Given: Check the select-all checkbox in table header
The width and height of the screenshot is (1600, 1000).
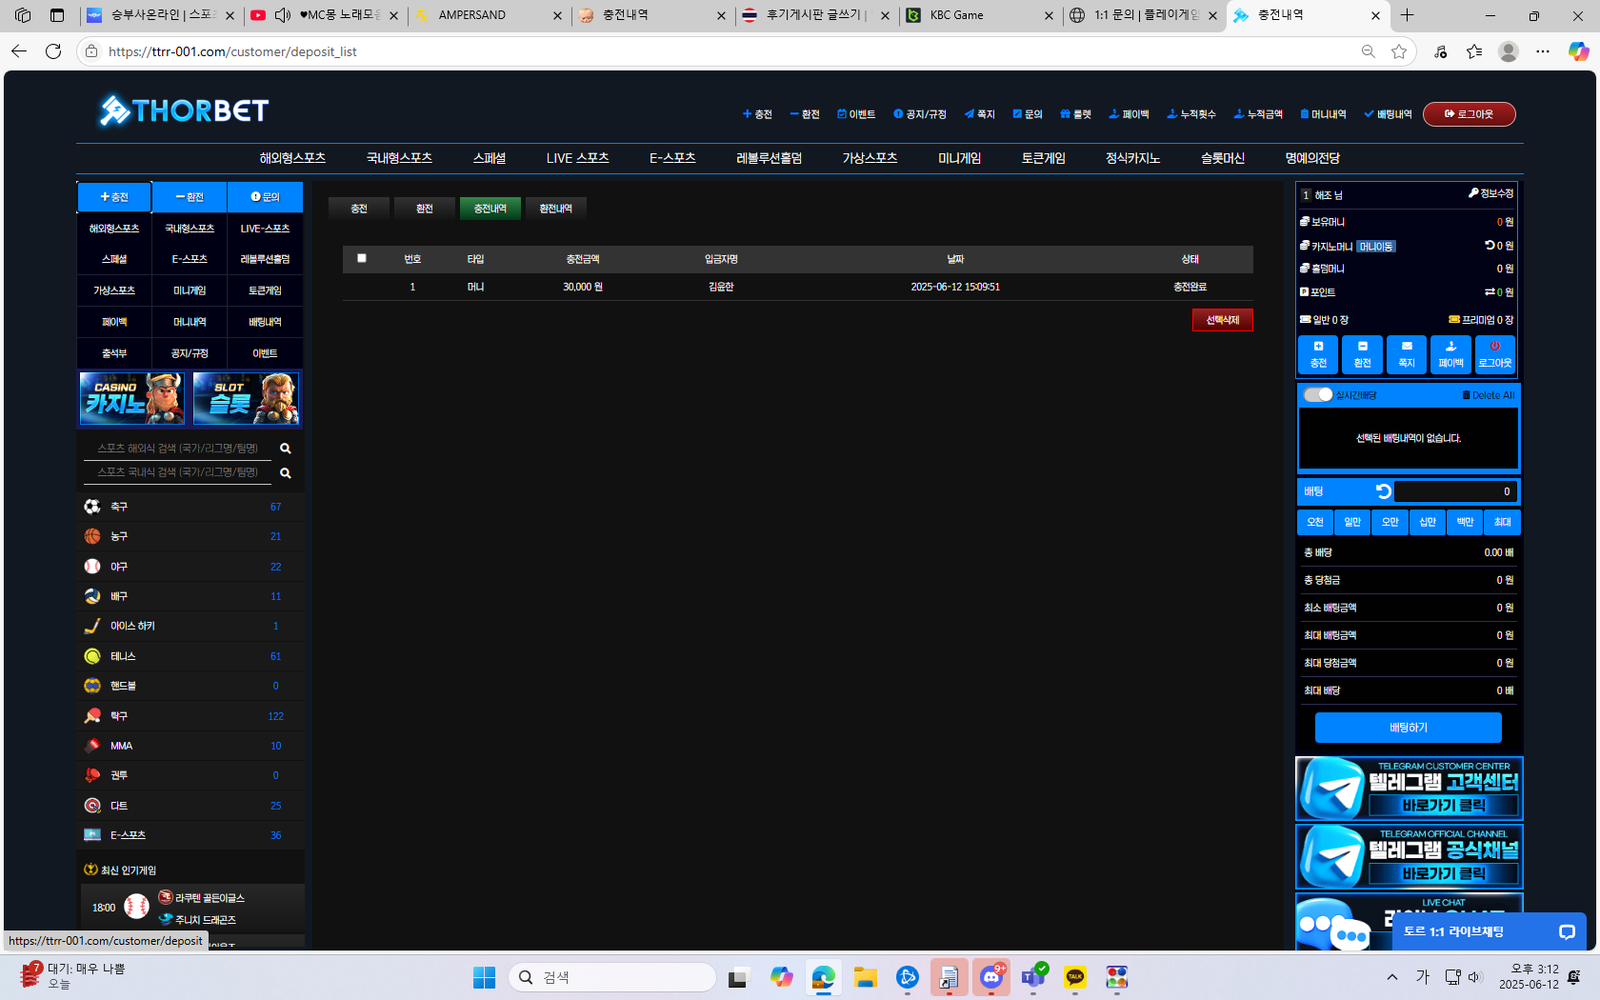Looking at the screenshot, I should (362, 258).
